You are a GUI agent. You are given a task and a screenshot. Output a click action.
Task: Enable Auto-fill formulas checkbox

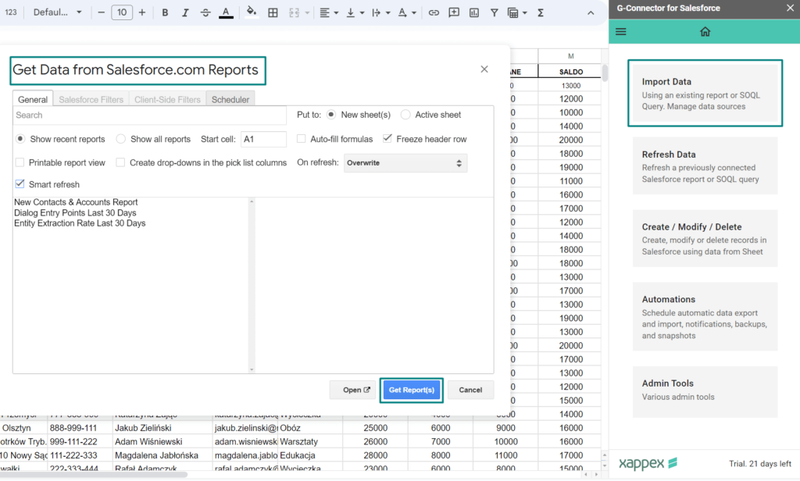[302, 139]
